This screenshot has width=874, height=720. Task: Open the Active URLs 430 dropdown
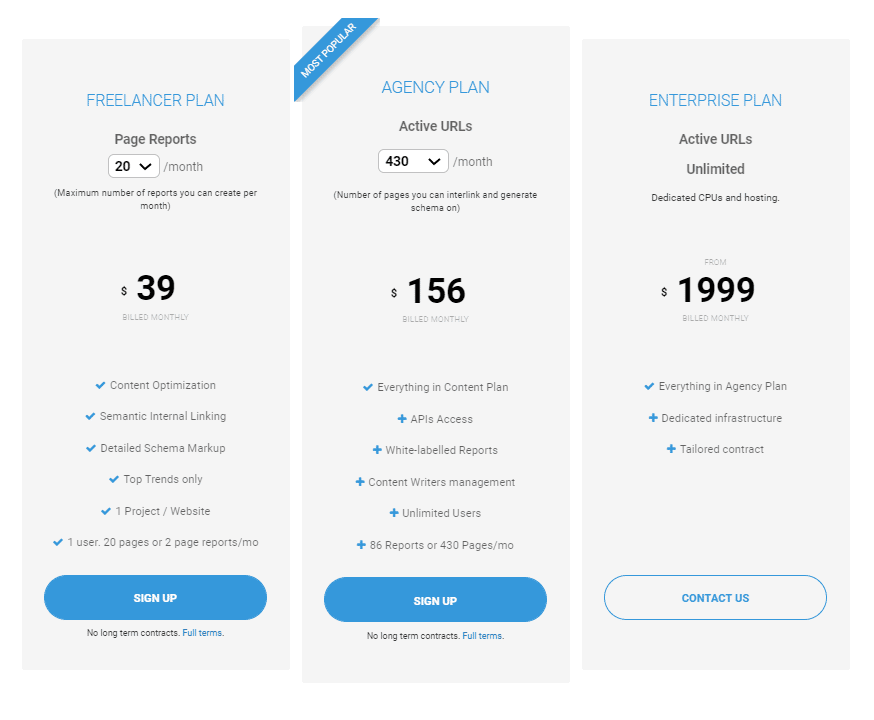413,161
